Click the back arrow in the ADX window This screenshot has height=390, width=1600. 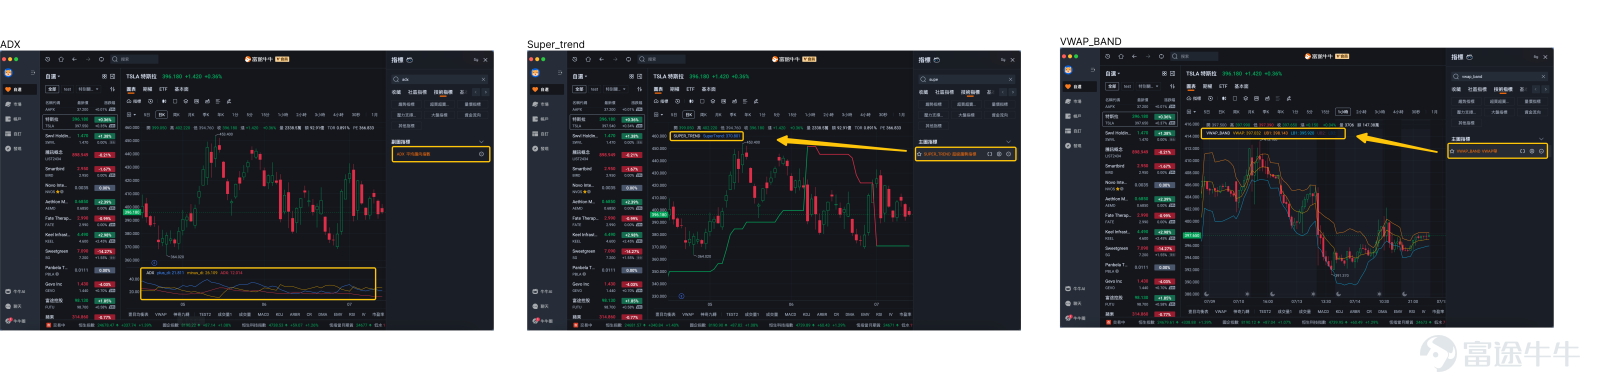pos(74,59)
